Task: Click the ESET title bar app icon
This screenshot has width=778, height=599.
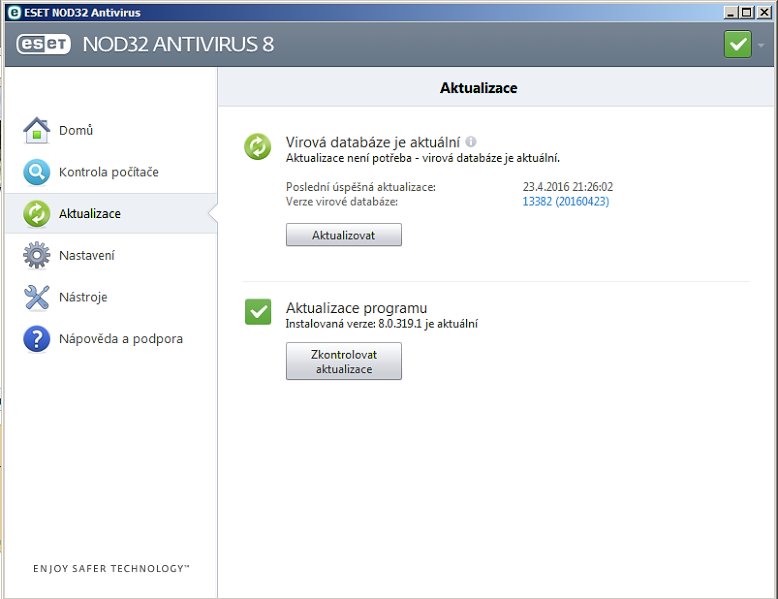Action: coord(15,12)
